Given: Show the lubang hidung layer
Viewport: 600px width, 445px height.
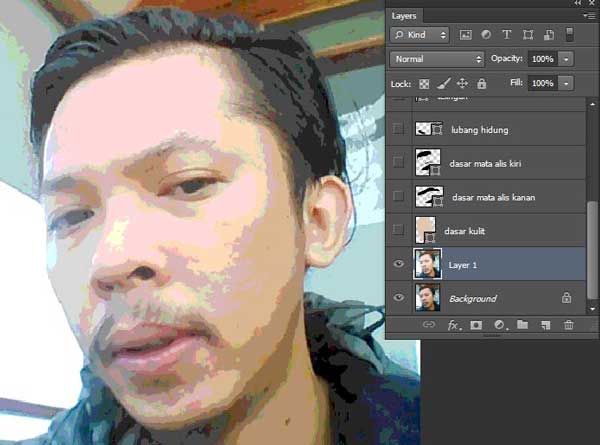Looking at the screenshot, I should click(398, 129).
